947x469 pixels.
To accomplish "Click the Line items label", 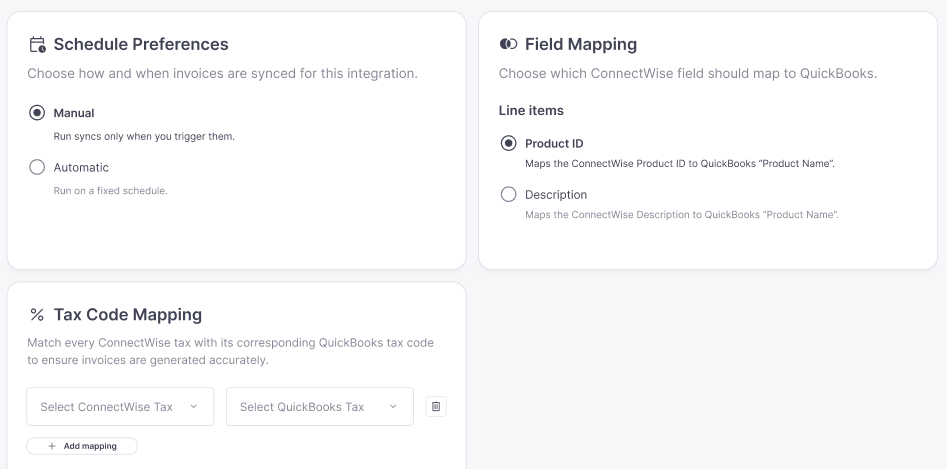I will pyautogui.click(x=531, y=110).
